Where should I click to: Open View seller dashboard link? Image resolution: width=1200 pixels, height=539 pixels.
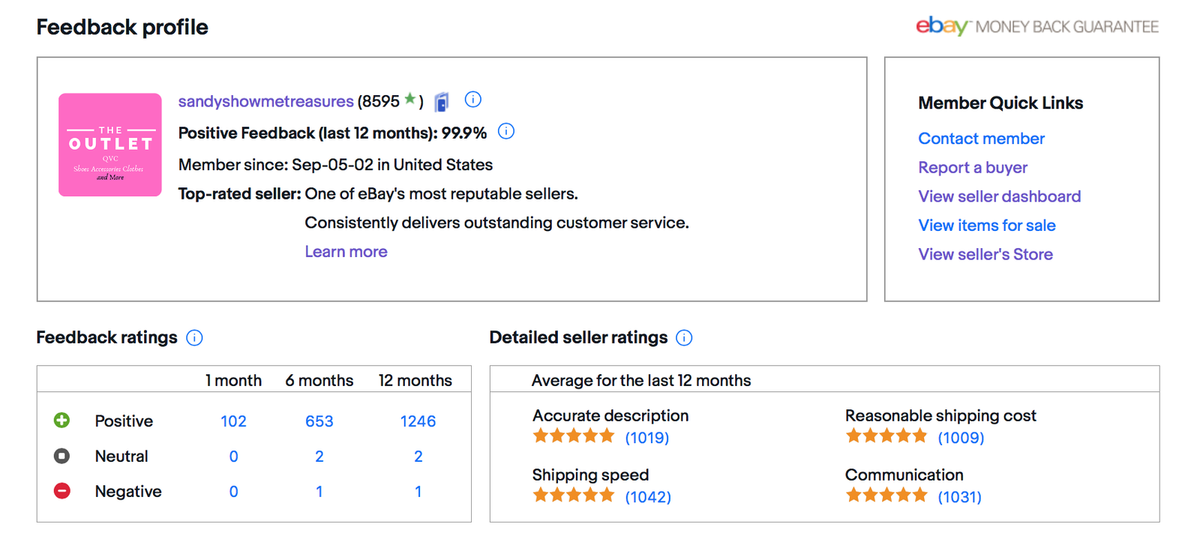click(x=999, y=197)
